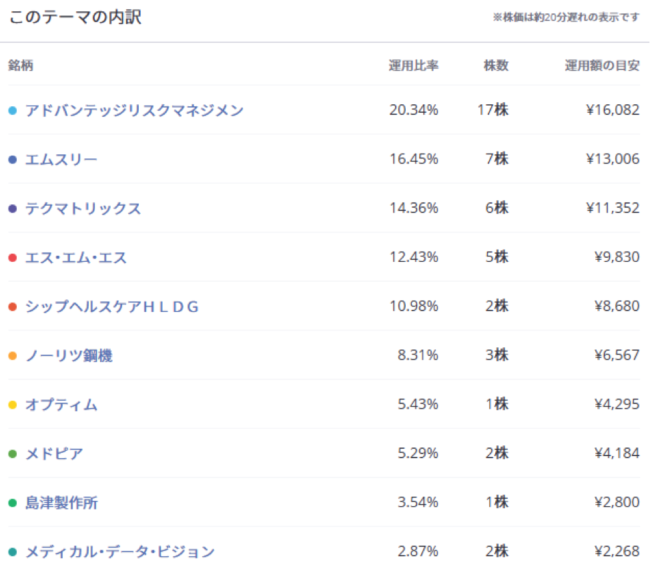Click the 株数 column header
This screenshot has width=650, height=569.
496,66
